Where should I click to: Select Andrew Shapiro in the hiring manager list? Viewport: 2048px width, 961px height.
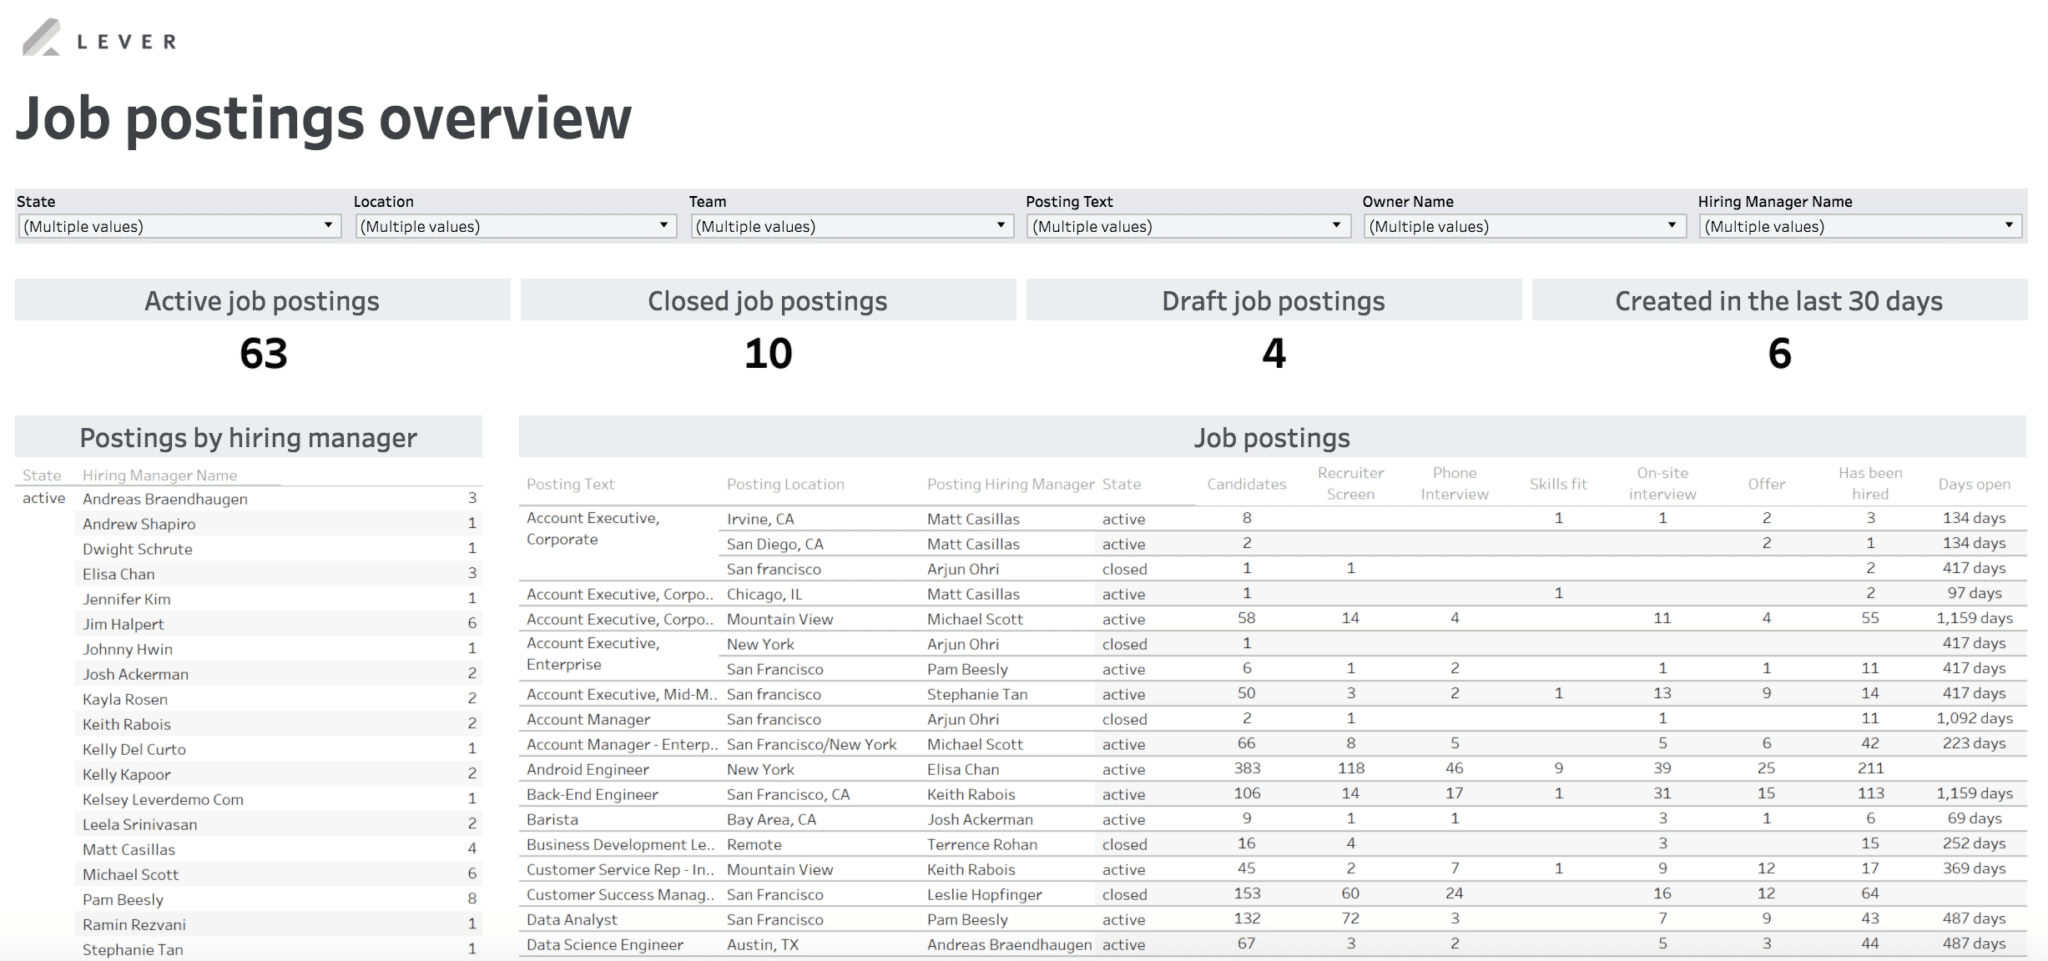(x=139, y=523)
